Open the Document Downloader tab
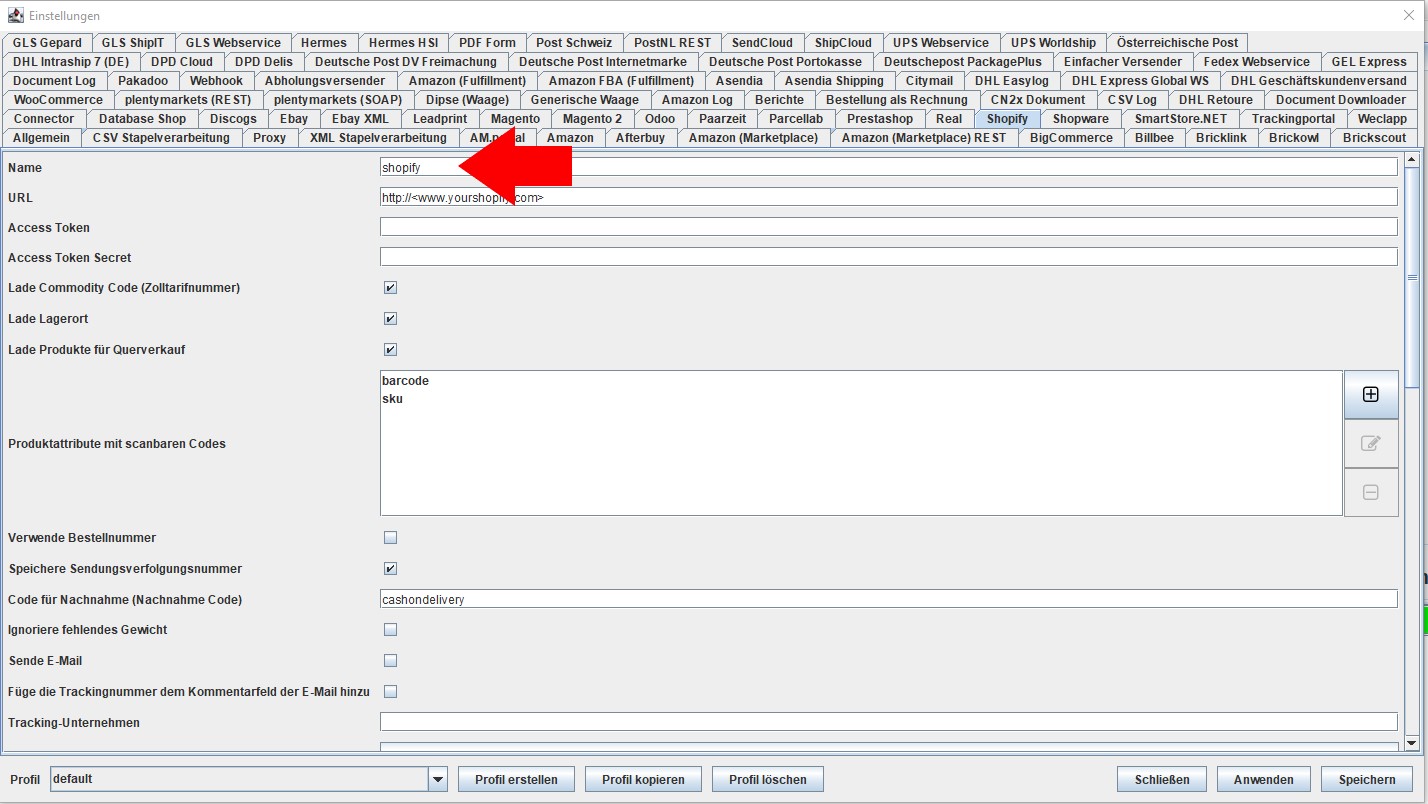The width and height of the screenshot is (1428, 804). [x=1341, y=100]
